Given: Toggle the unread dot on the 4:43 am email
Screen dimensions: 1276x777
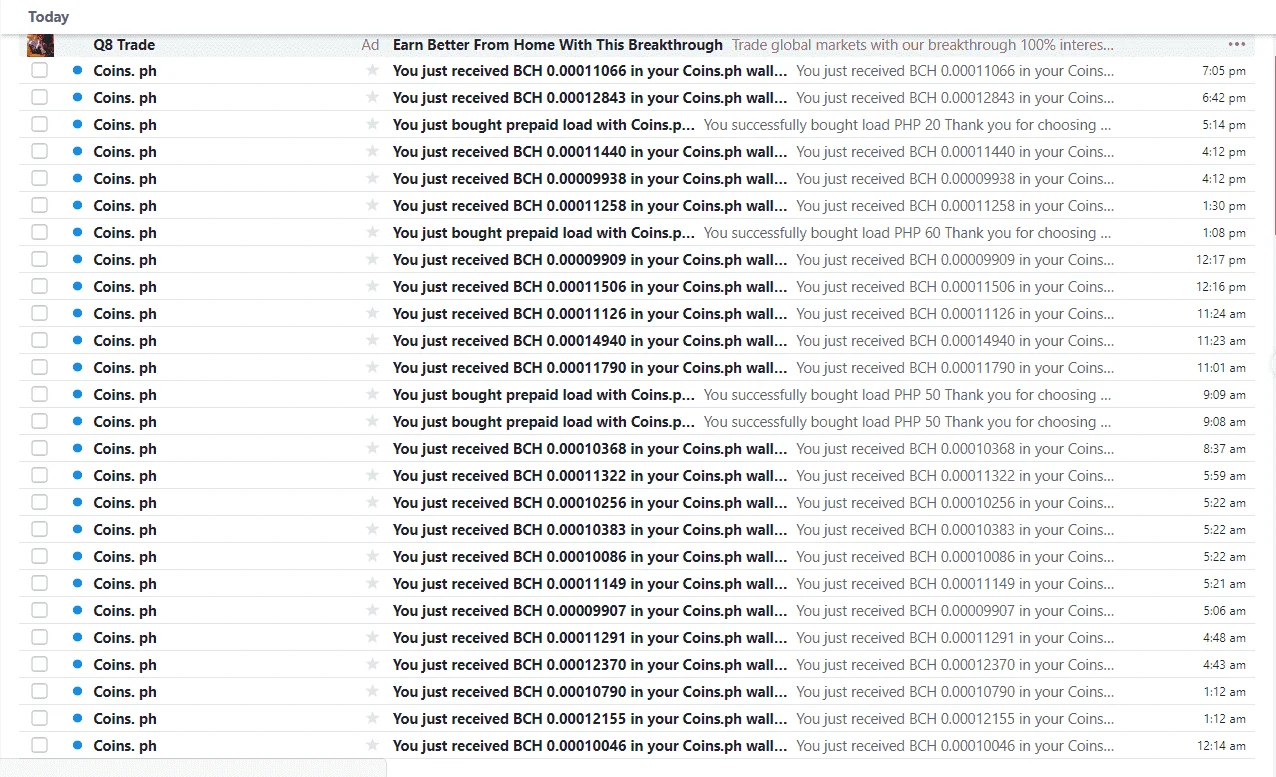Looking at the screenshot, I should pyautogui.click(x=77, y=665).
